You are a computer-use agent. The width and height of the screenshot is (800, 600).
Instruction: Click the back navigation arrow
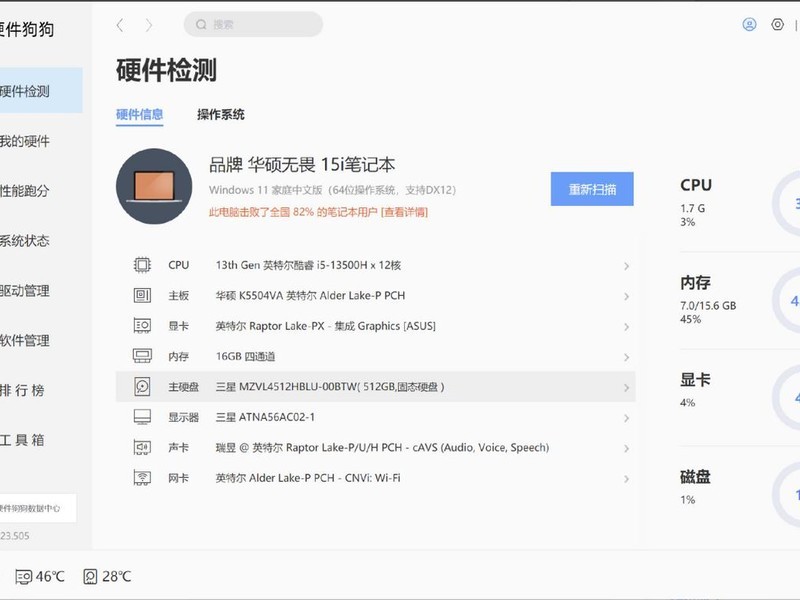point(120,25)
